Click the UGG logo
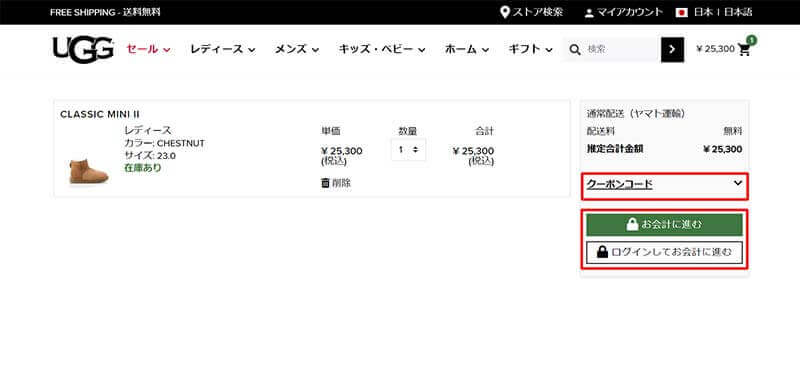 [x=83, y=49]
